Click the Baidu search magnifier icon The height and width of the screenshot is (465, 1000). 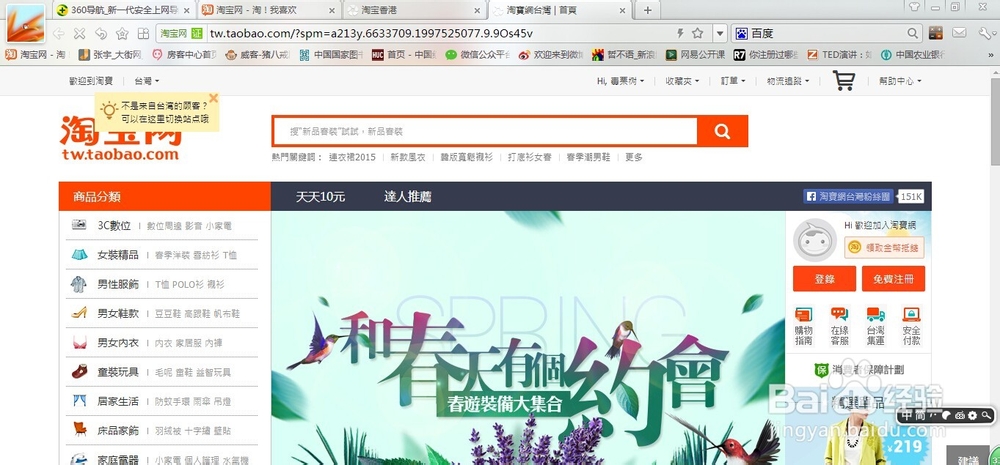pyautogui.click(x=913, y=33)
